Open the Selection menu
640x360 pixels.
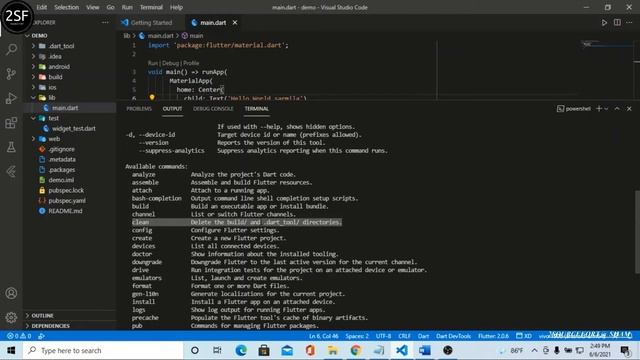[67, 7]
